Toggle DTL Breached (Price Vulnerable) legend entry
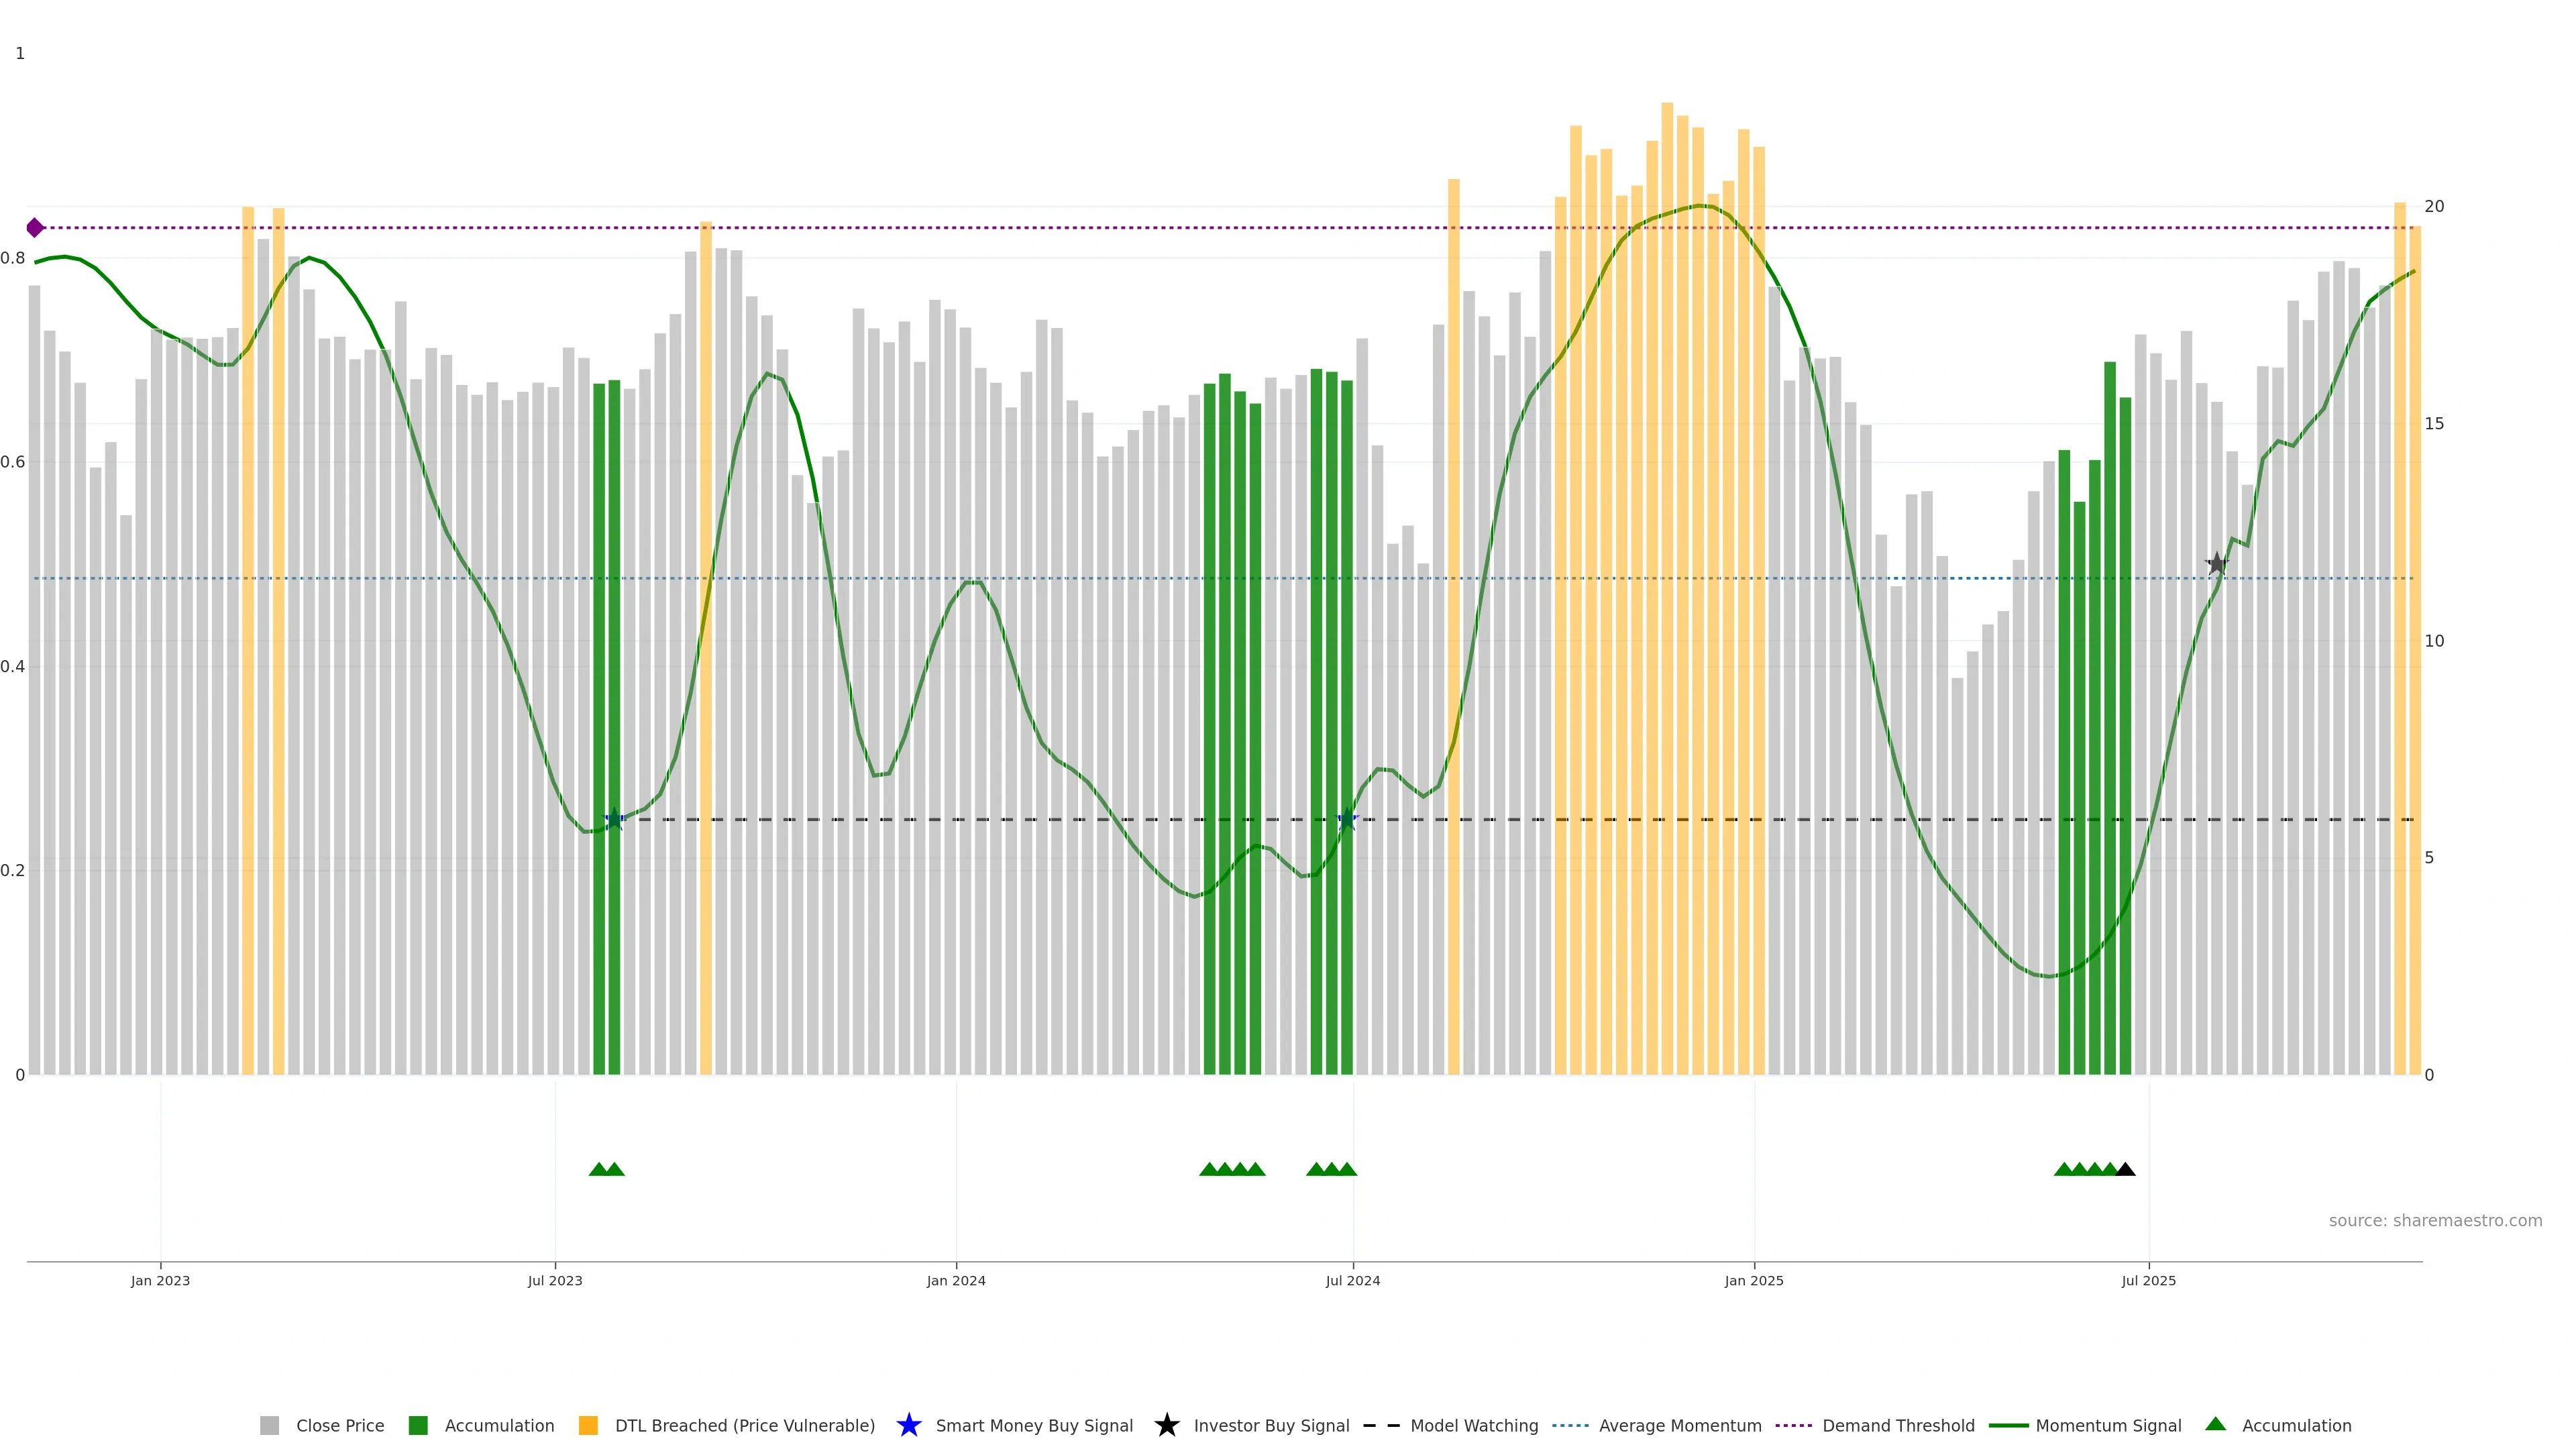 click(744, 1425)
